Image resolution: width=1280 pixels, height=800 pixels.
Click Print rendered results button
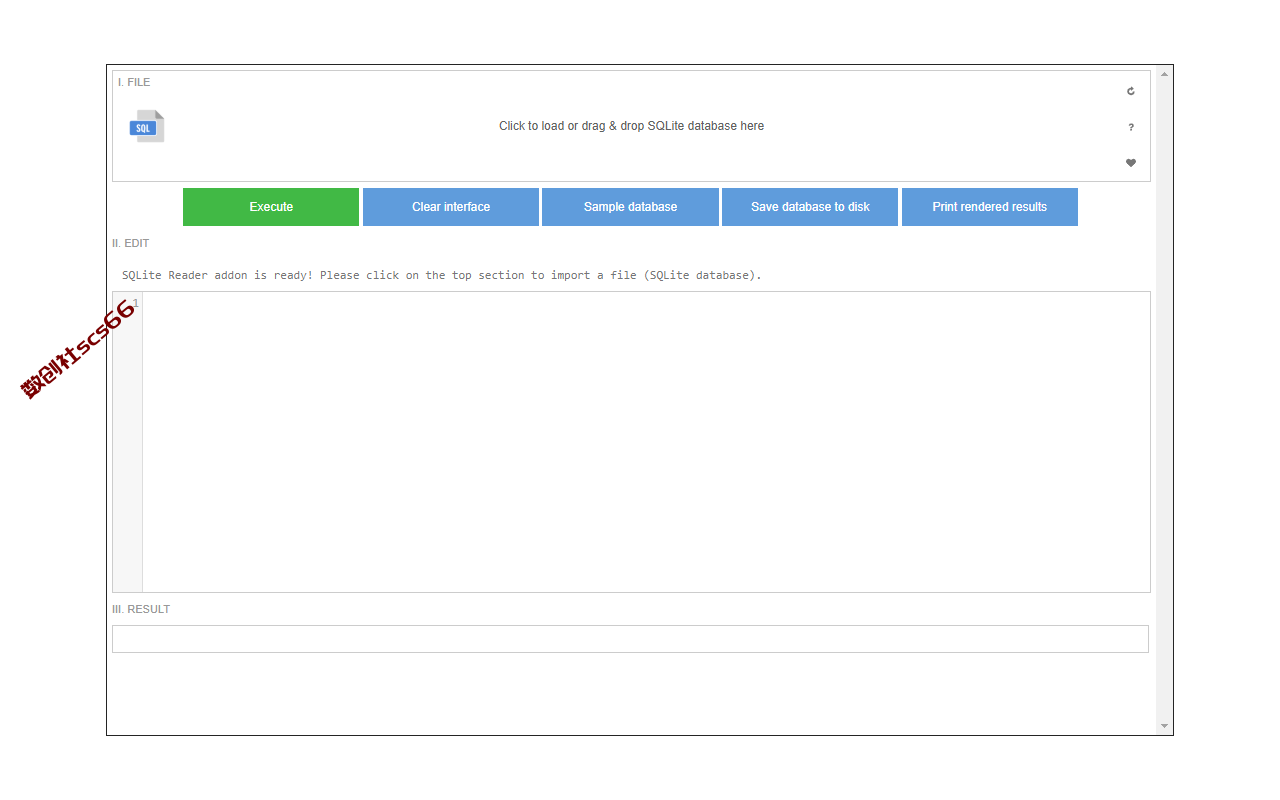(x=990, y=207)
